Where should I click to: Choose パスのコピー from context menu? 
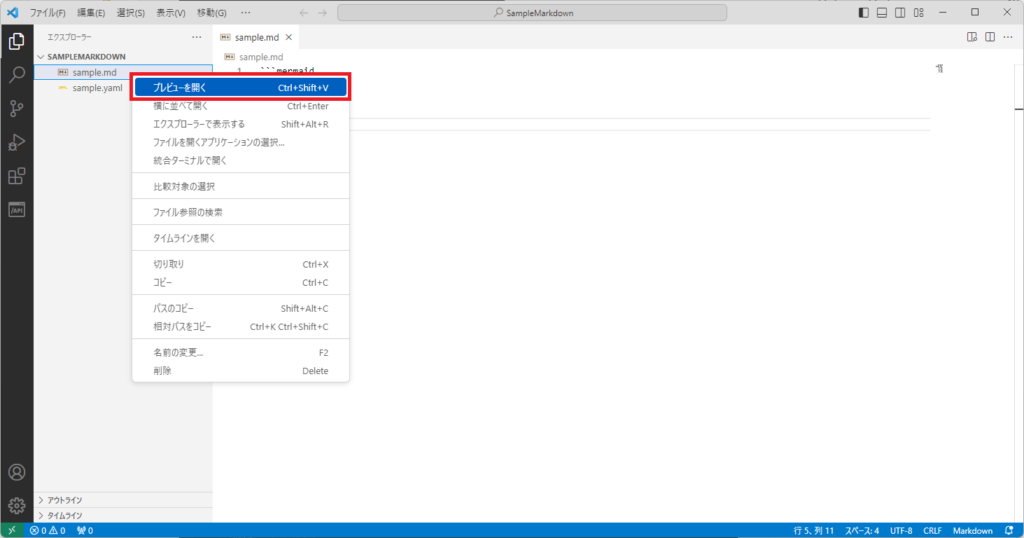point(240,308)
